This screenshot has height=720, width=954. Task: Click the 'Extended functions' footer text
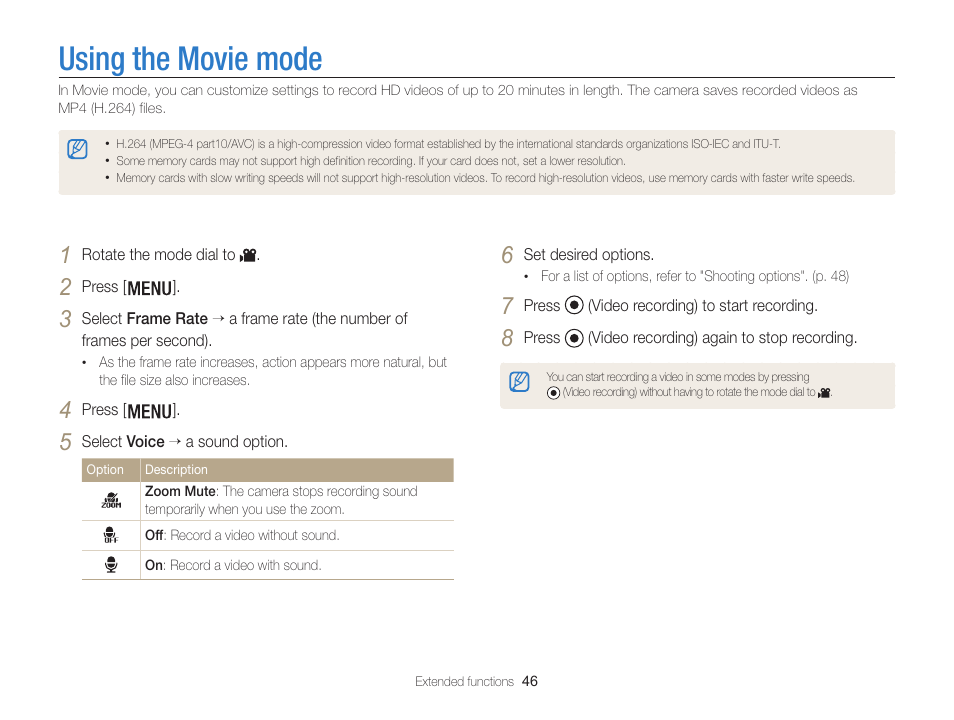(464, 682)
